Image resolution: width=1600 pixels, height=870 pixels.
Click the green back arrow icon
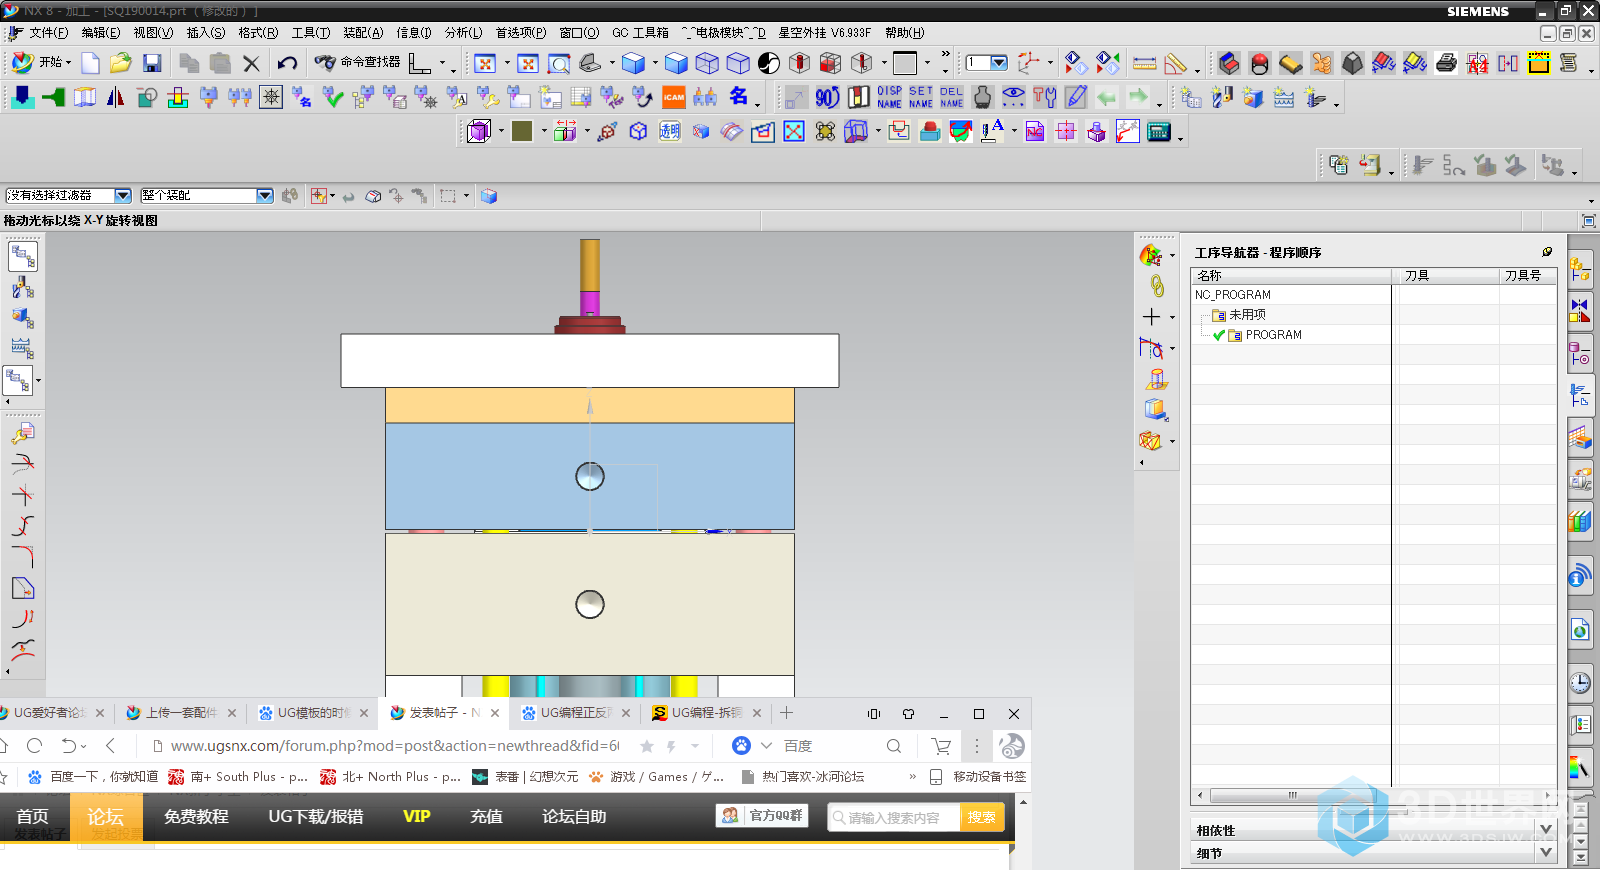pos(1106,97)
